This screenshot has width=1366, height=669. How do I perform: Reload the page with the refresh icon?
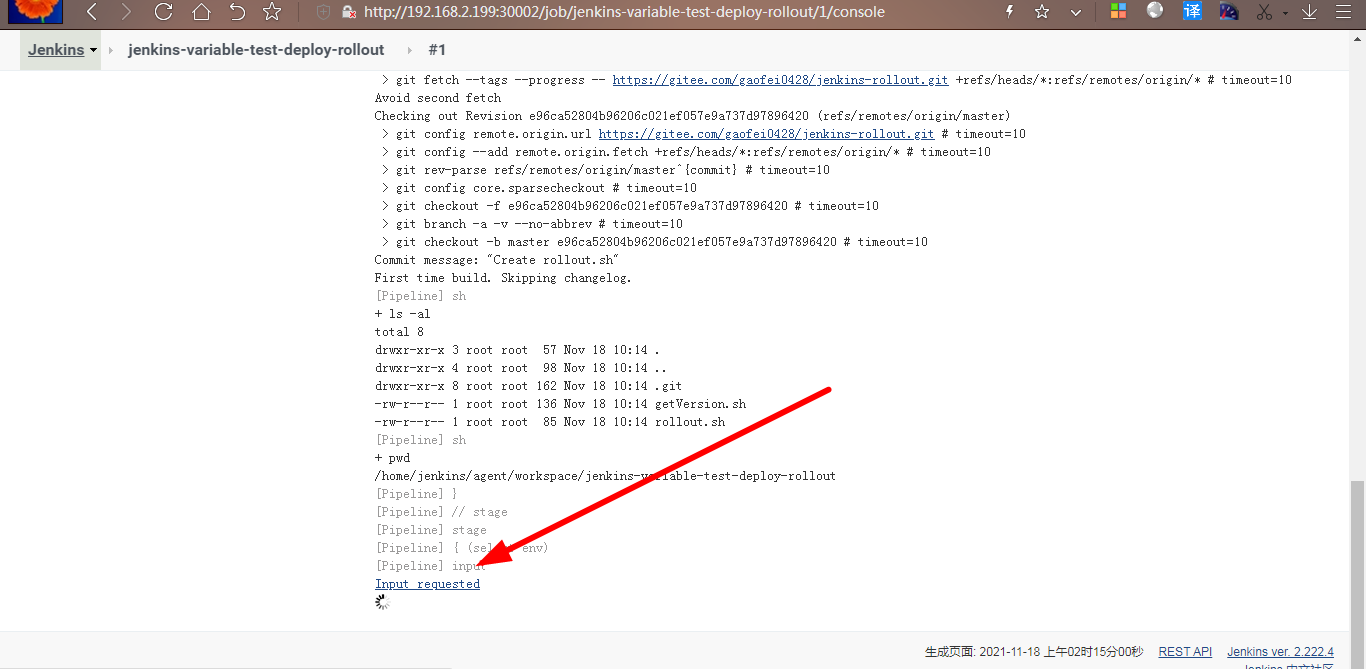[164, 12]
